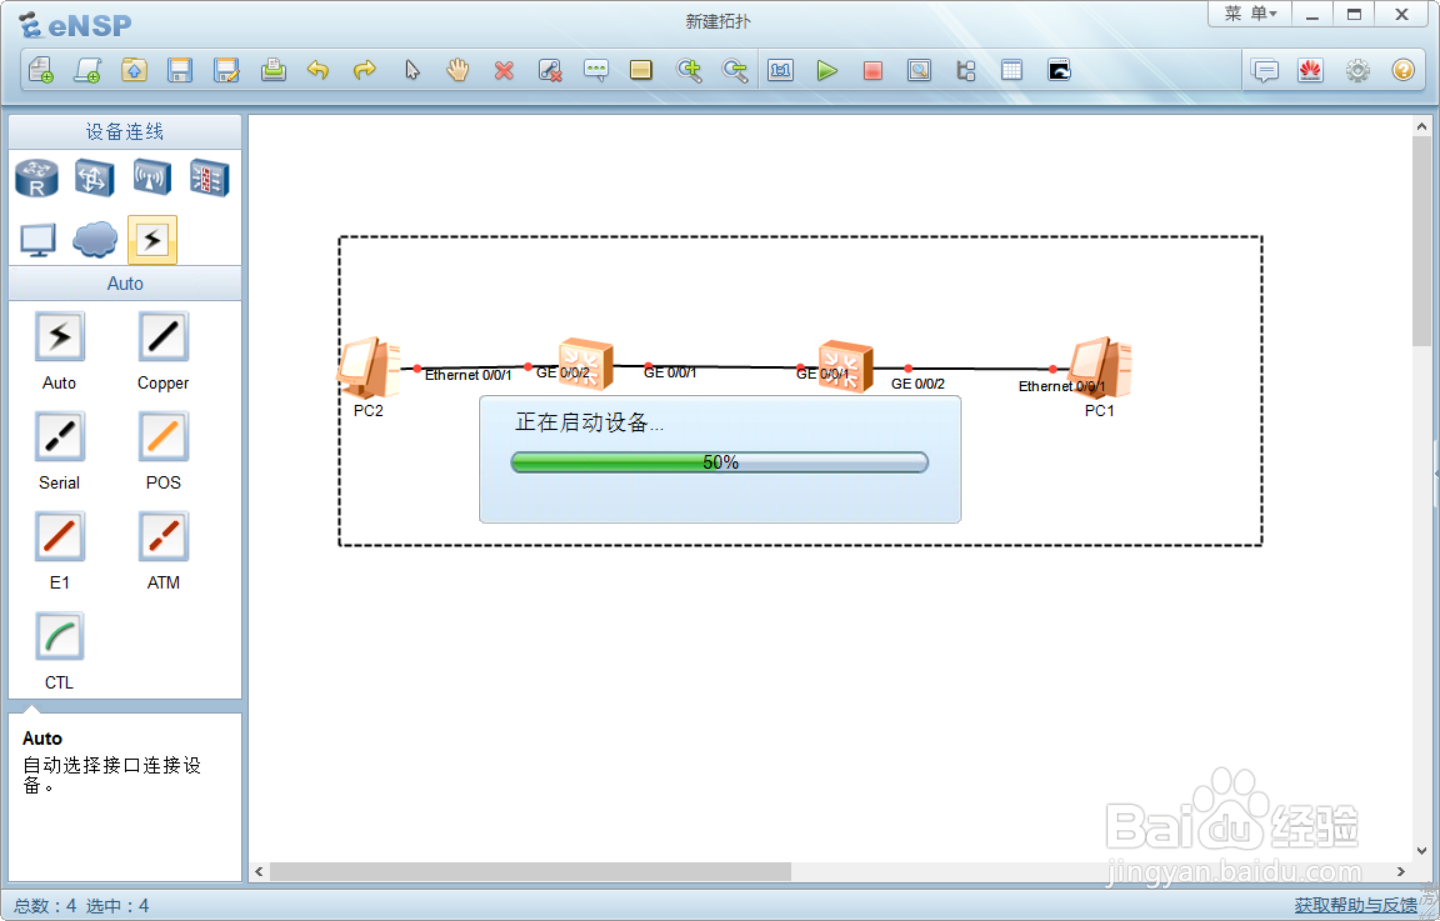Click the green Start Devices play icon
This screenshot has width=1440, height=921.
tap(827, 70)
